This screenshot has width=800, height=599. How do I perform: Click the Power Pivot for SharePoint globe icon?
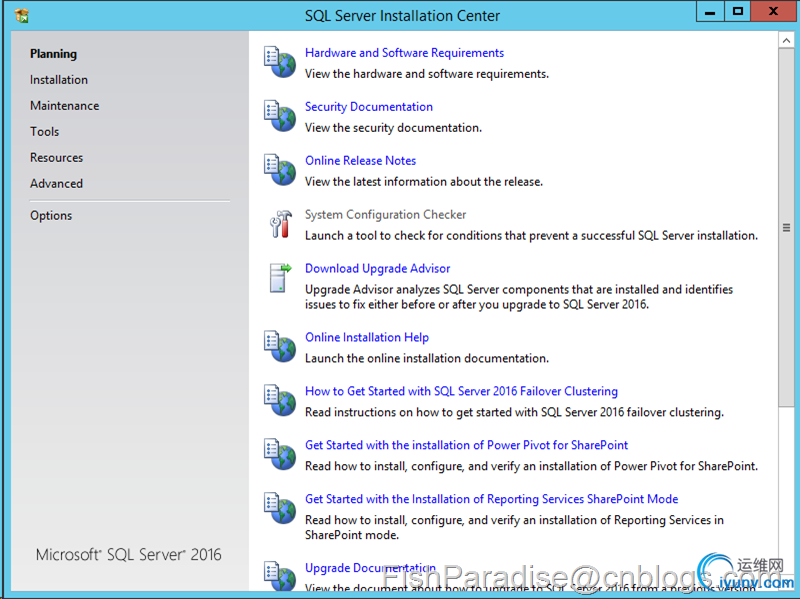pos(280,454)
